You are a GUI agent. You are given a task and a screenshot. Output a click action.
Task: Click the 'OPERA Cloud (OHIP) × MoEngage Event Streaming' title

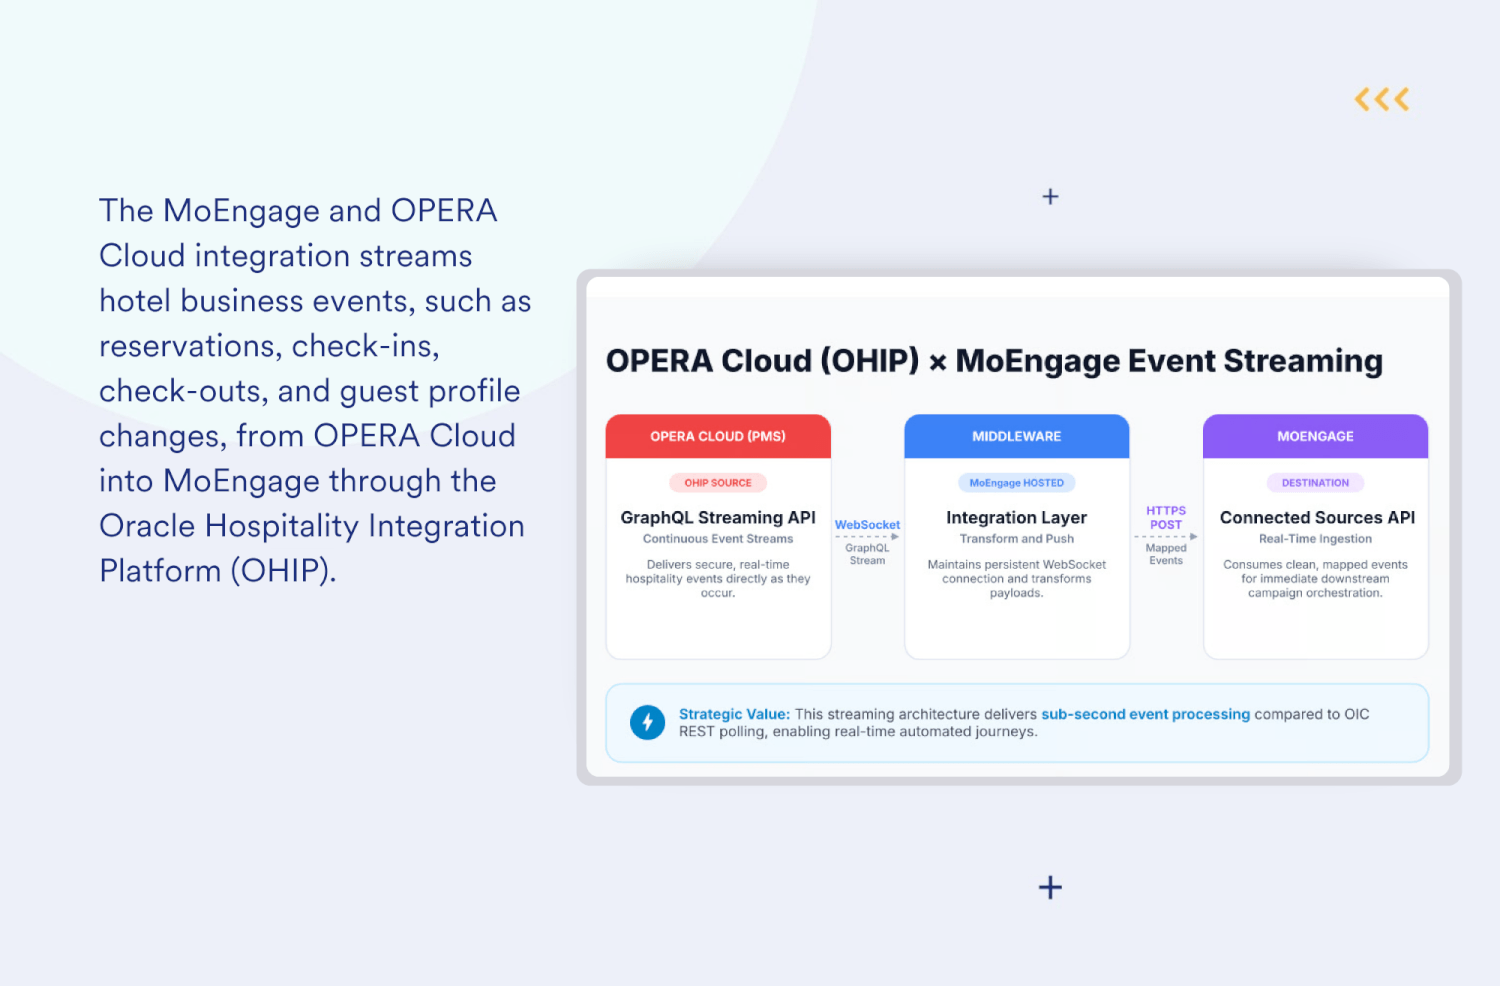pyautogui.click(x=994, y=361)
